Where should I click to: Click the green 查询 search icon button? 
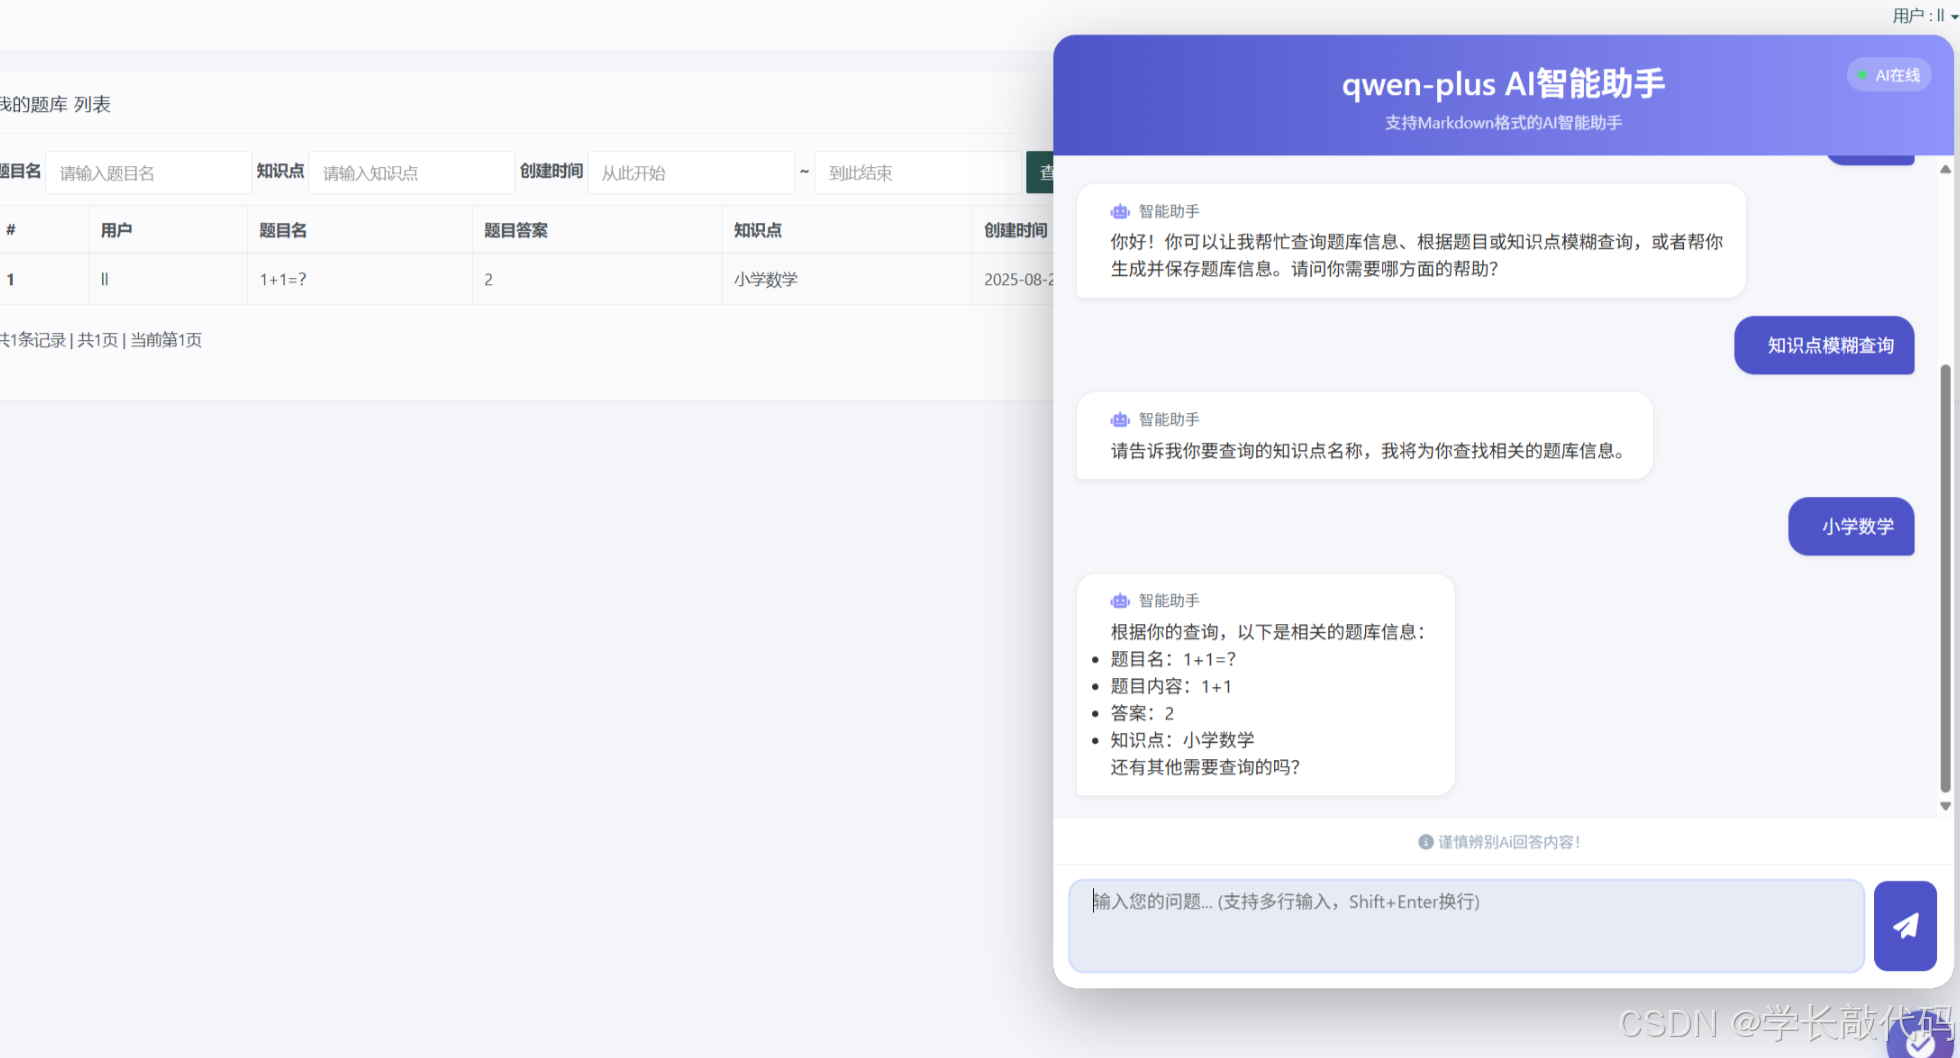point(1047,172)
